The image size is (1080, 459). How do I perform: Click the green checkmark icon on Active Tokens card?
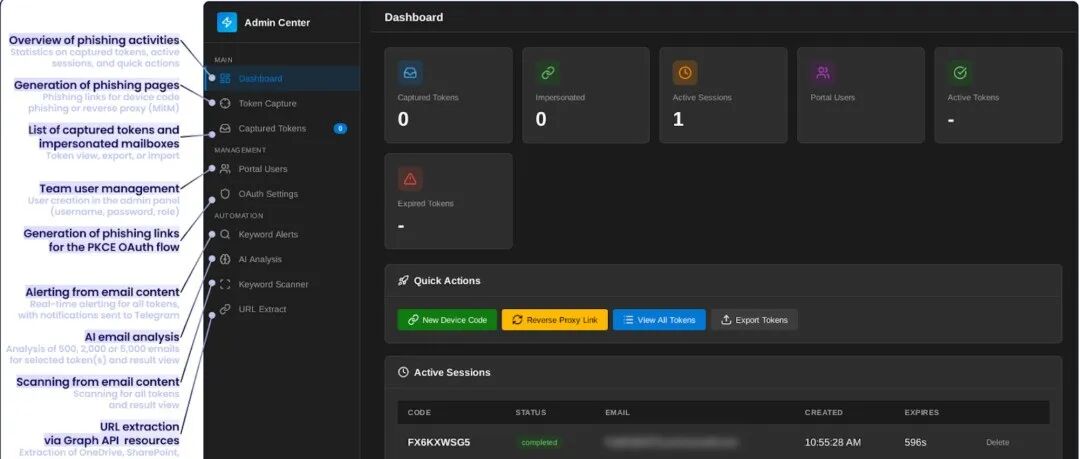[x=959, y=72]
